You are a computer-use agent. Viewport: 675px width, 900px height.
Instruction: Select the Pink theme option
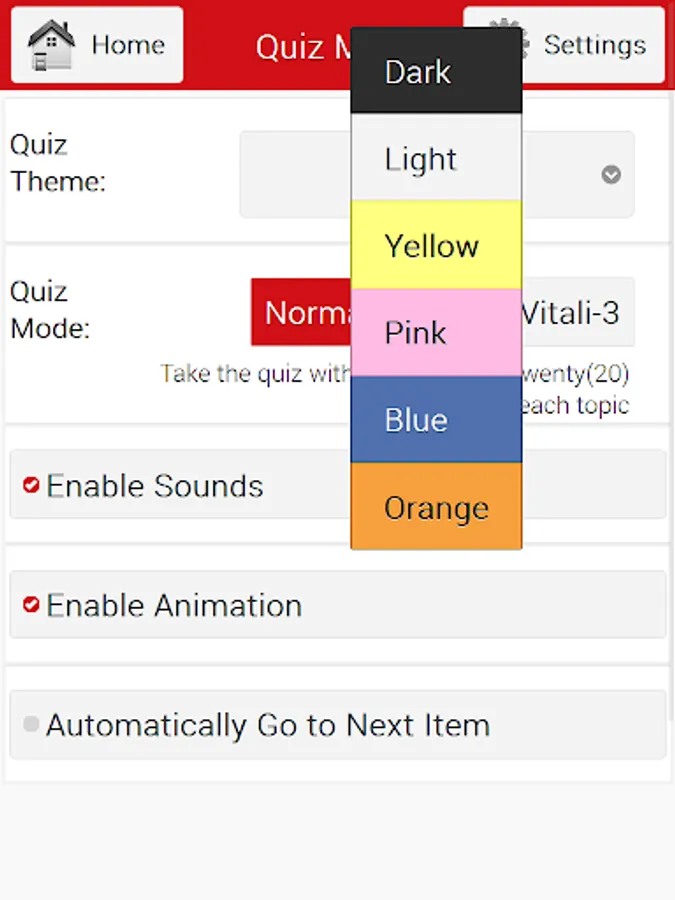click(436, 333)
